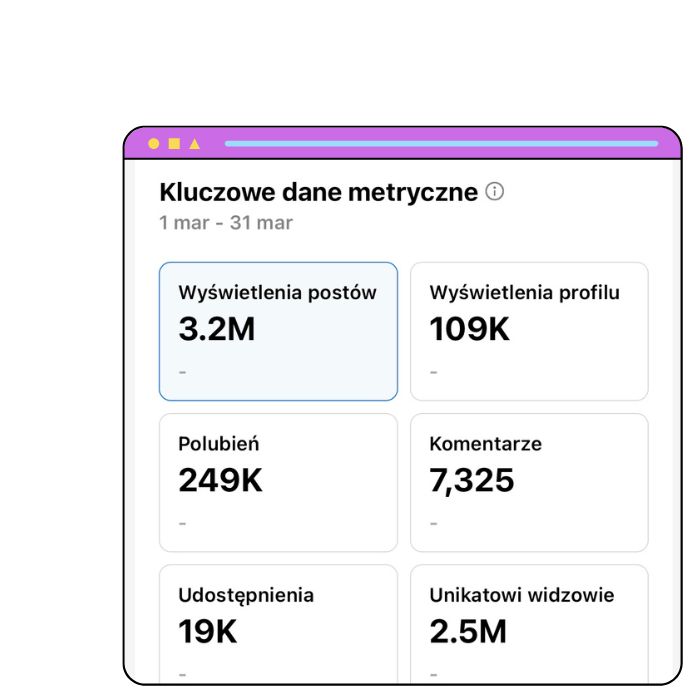
Task: Open the Komentarze metric card
Action: click(x=529, y=482)
